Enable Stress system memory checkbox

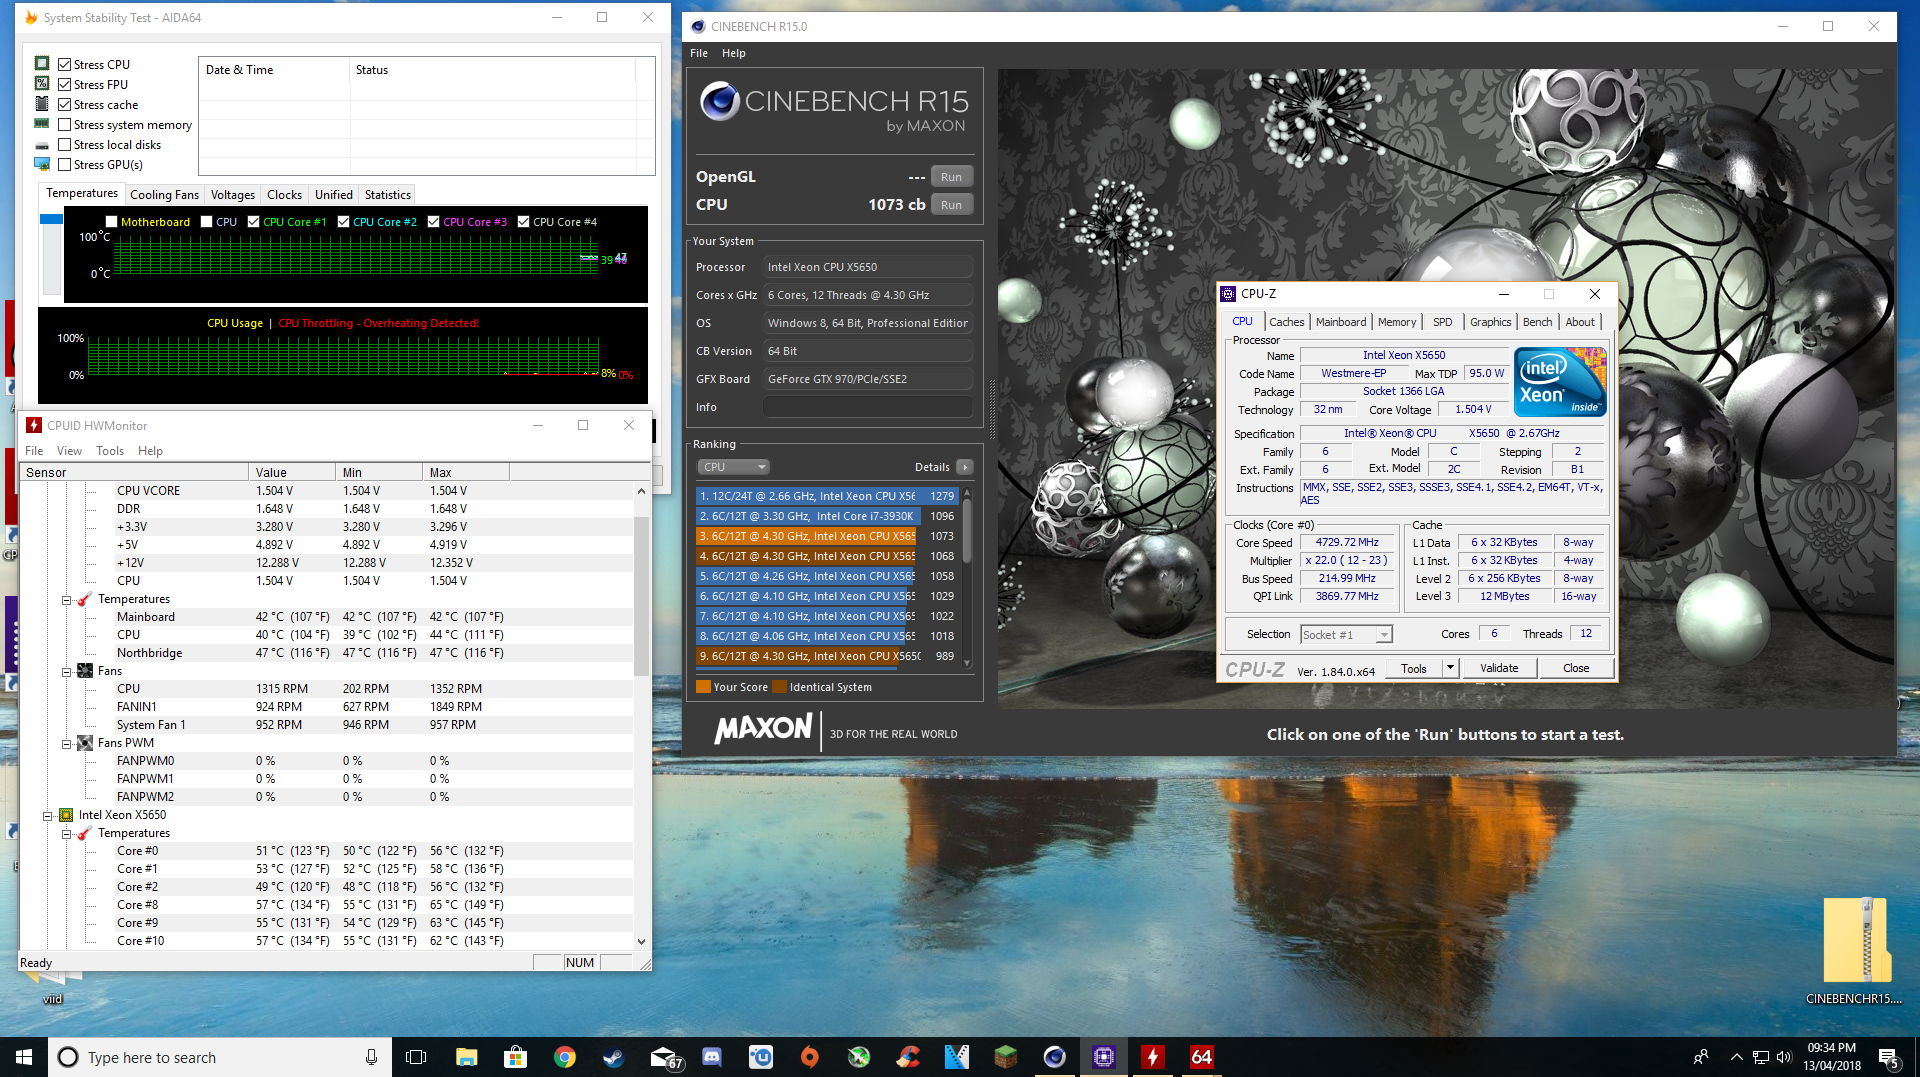click(65, 124)
